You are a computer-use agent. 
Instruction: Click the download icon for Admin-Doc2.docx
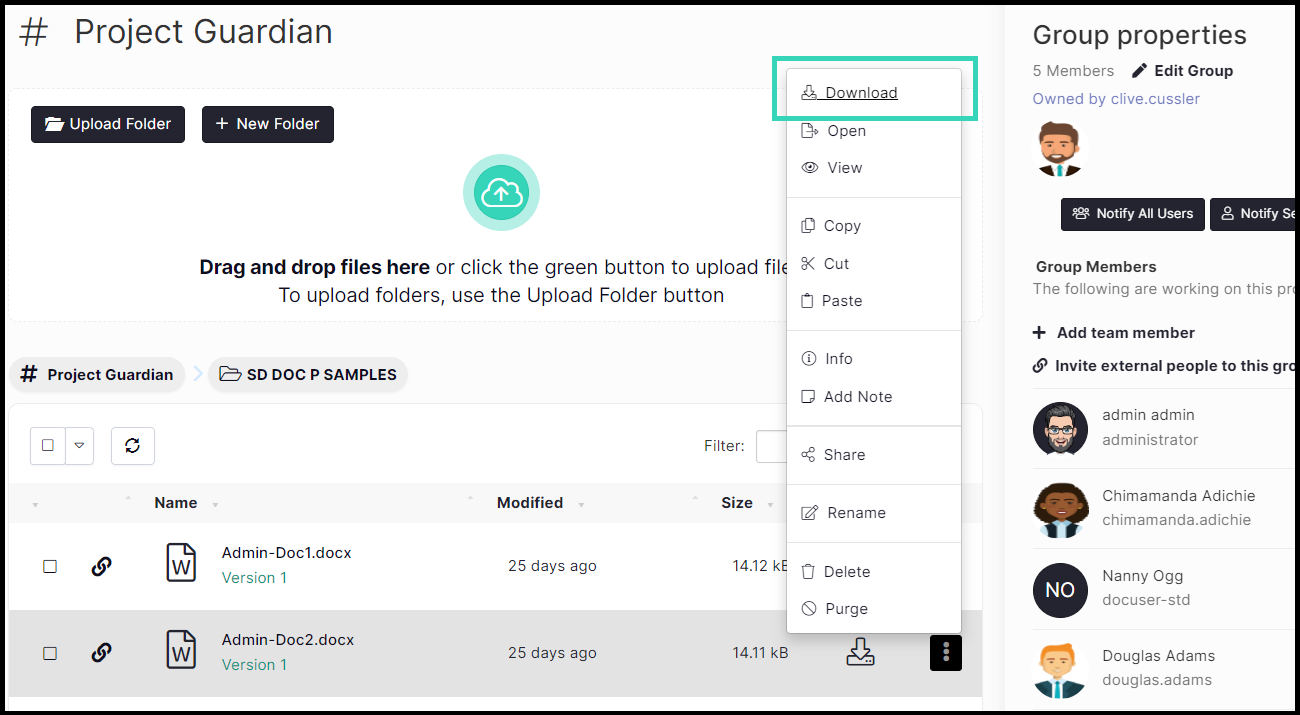coord(860,653)
